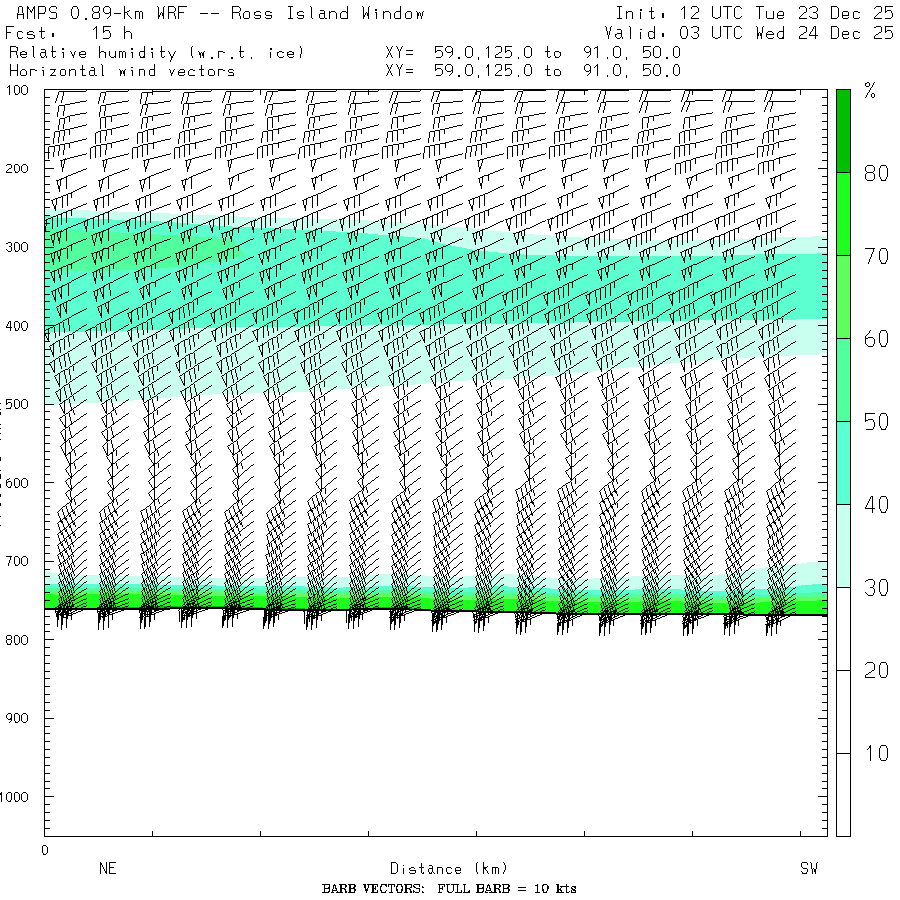Click the turquoise colorbar segment between 40 and 50
Image resolution: width=900 pixels, height=900 pixels.
(x=843, y=462)
